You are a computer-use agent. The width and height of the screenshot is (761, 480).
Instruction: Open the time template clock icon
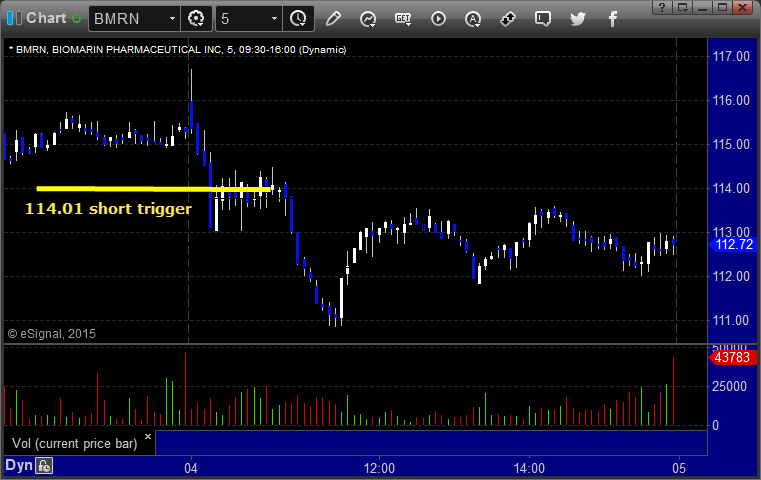pyautogui.click(x=298, y=19)
